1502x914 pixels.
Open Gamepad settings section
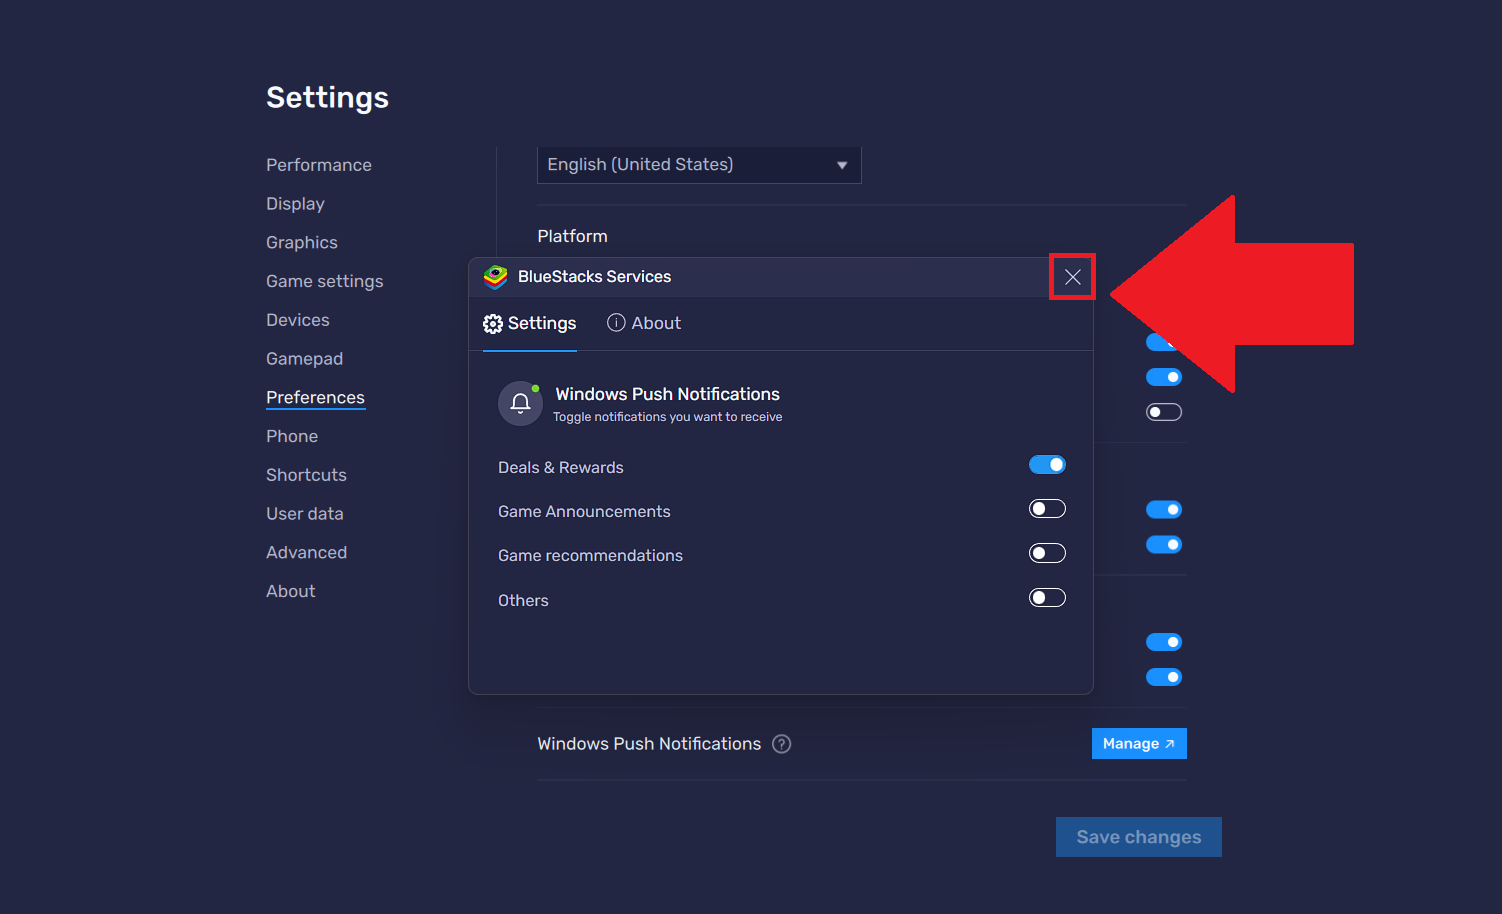(305, 359)
